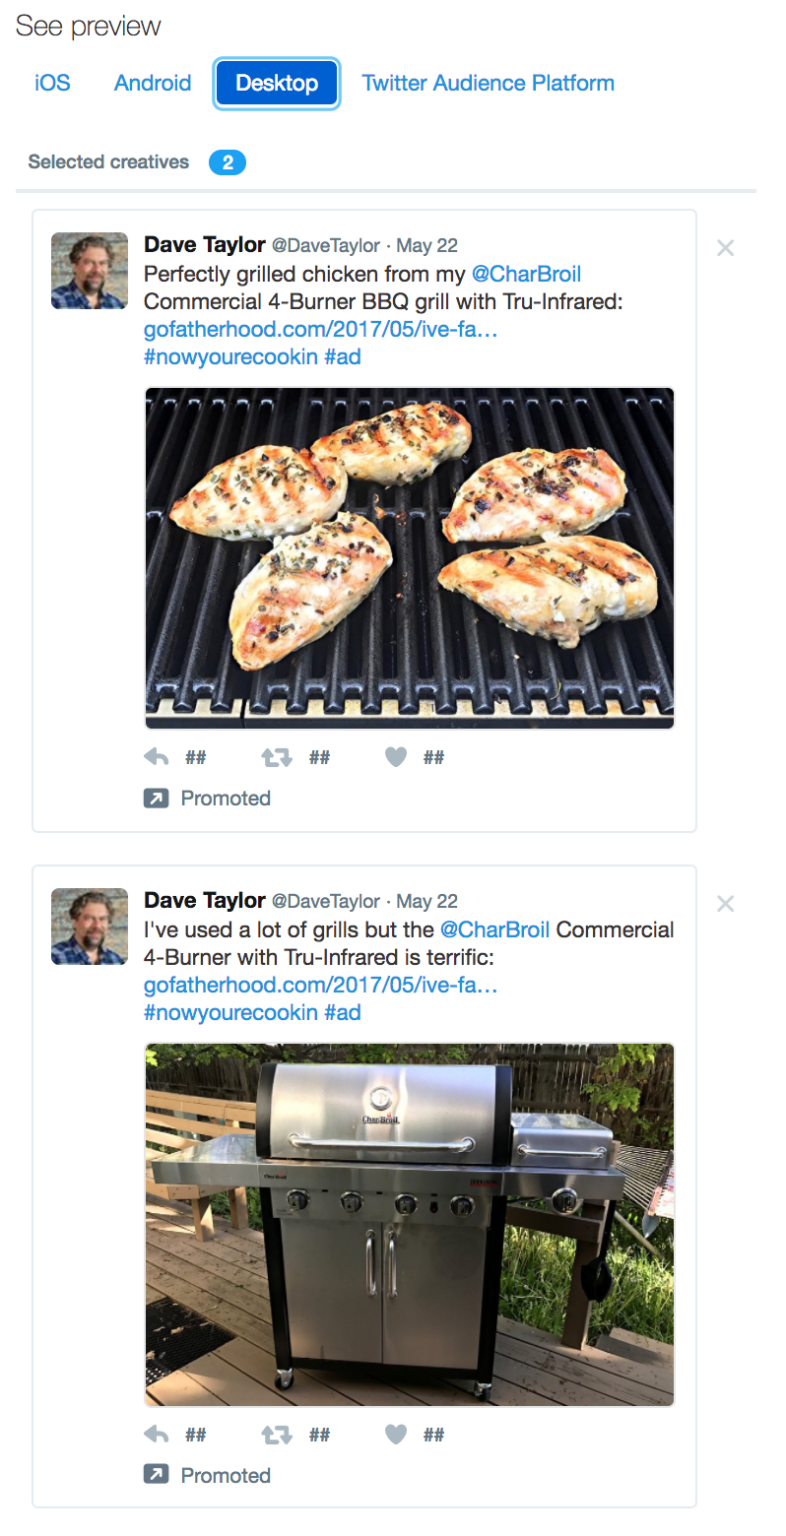786x1536 pixels.
Task: Click the Promoted arrow icon on the first tweet
Action: click(157, 798)
